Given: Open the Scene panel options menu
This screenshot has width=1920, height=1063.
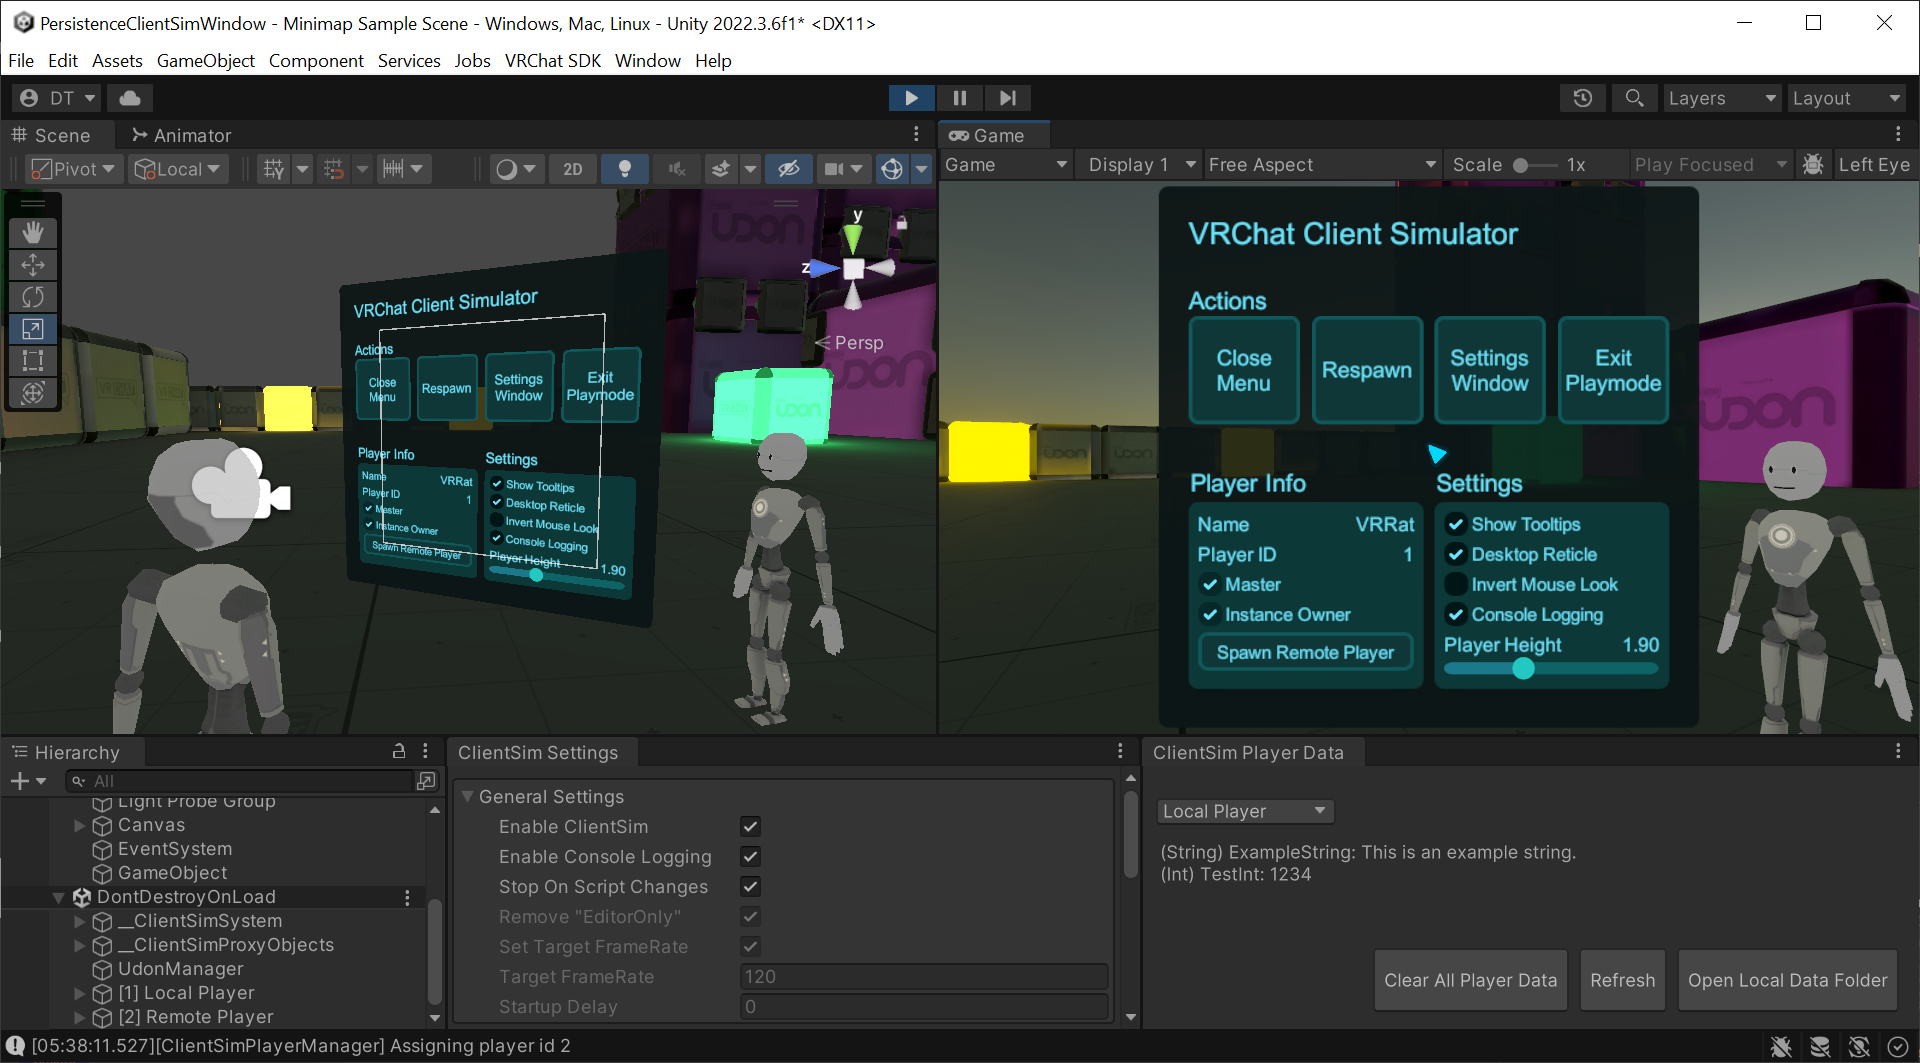Looking at the screenshot, I should click(916, 133).
